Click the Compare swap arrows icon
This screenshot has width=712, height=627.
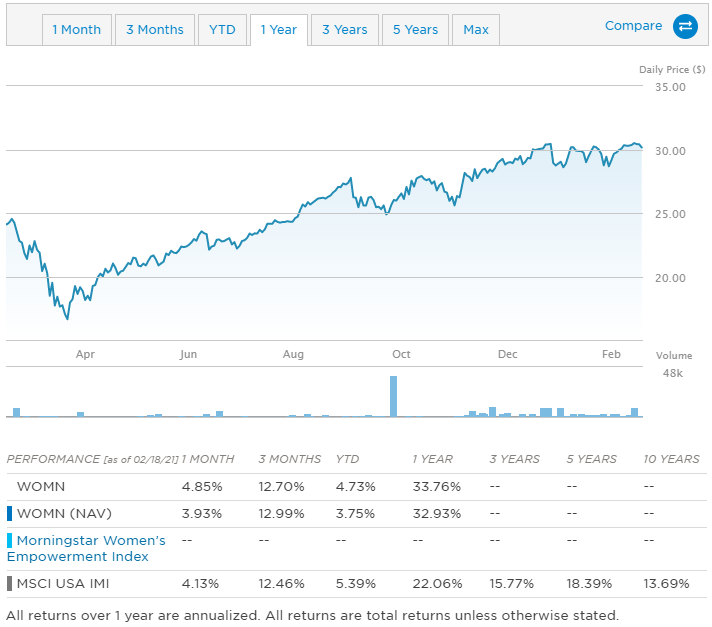pyautogui.click(x=685, y=26)
